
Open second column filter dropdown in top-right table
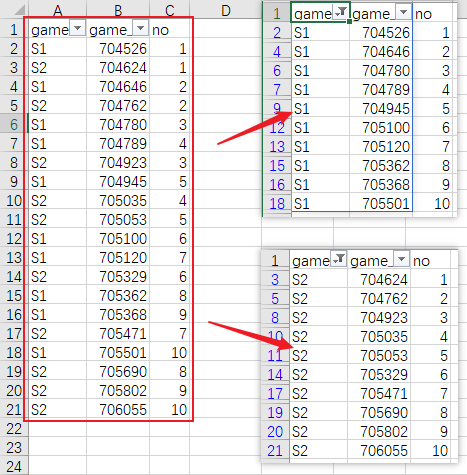(403, 12)
